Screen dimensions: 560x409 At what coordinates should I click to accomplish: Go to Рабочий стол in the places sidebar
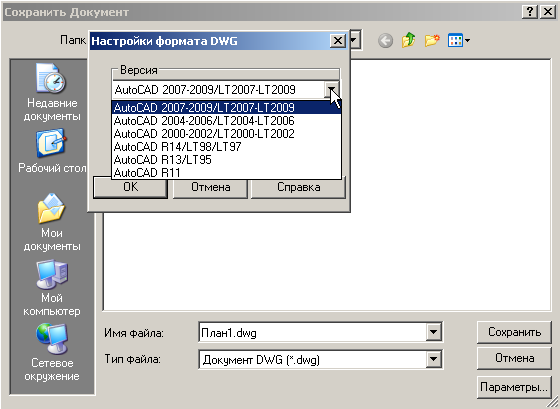coord(52,151)
